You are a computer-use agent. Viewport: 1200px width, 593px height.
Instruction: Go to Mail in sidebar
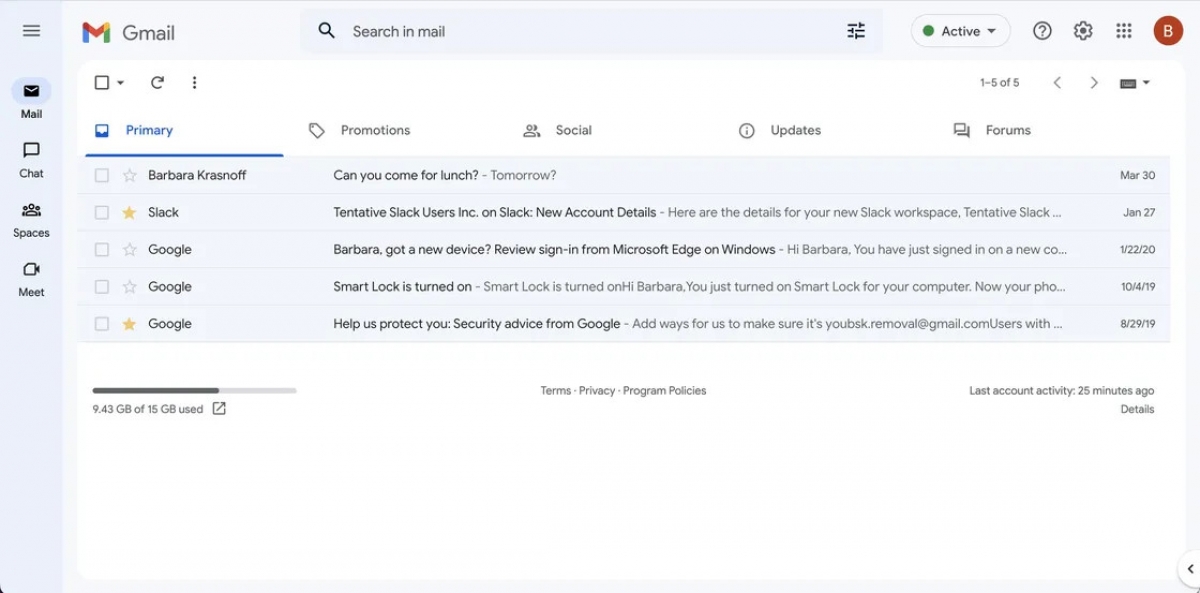31,99
